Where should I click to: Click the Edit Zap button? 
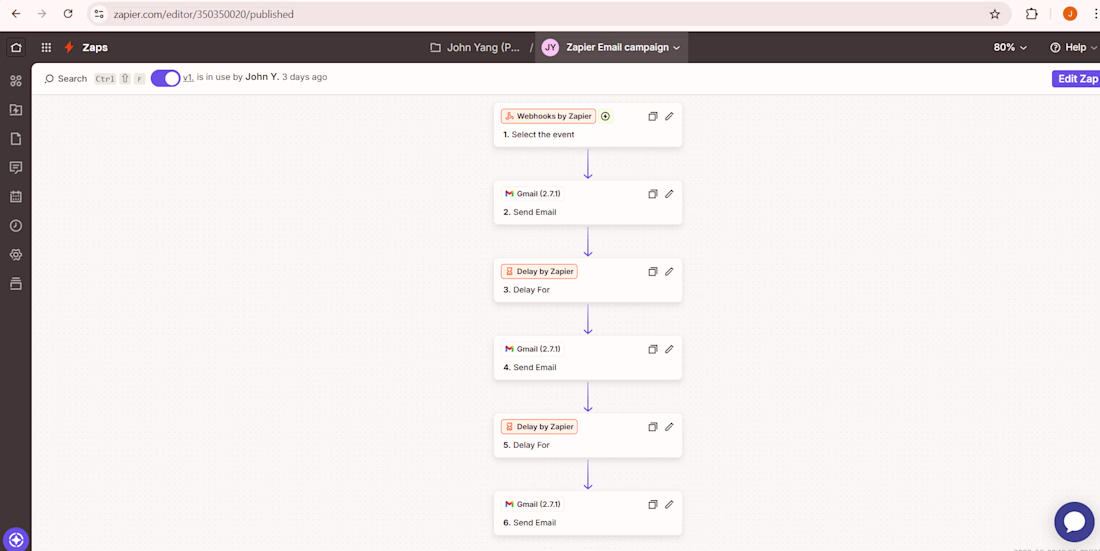pos(1076,79)
